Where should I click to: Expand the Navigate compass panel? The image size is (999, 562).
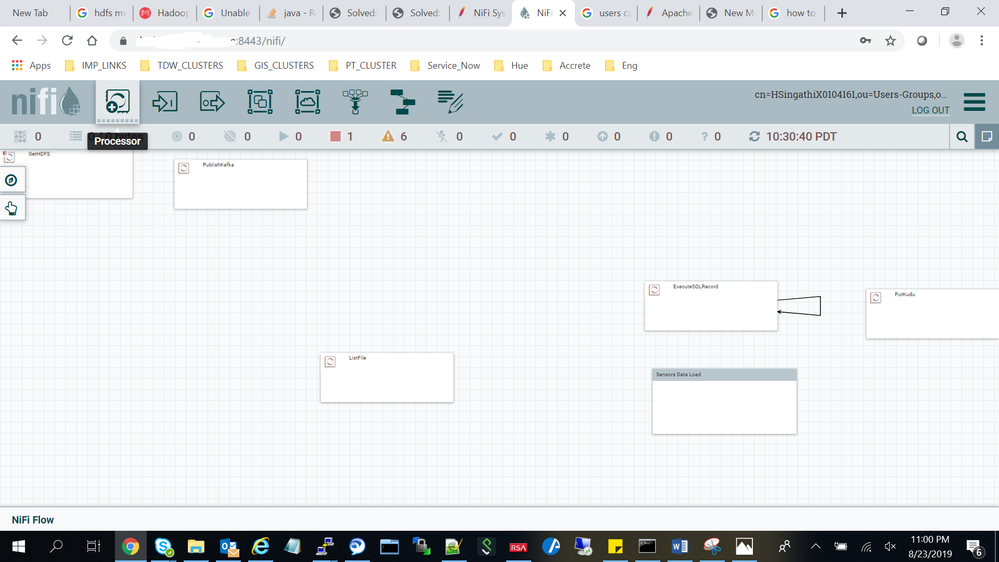coord(11,180)
